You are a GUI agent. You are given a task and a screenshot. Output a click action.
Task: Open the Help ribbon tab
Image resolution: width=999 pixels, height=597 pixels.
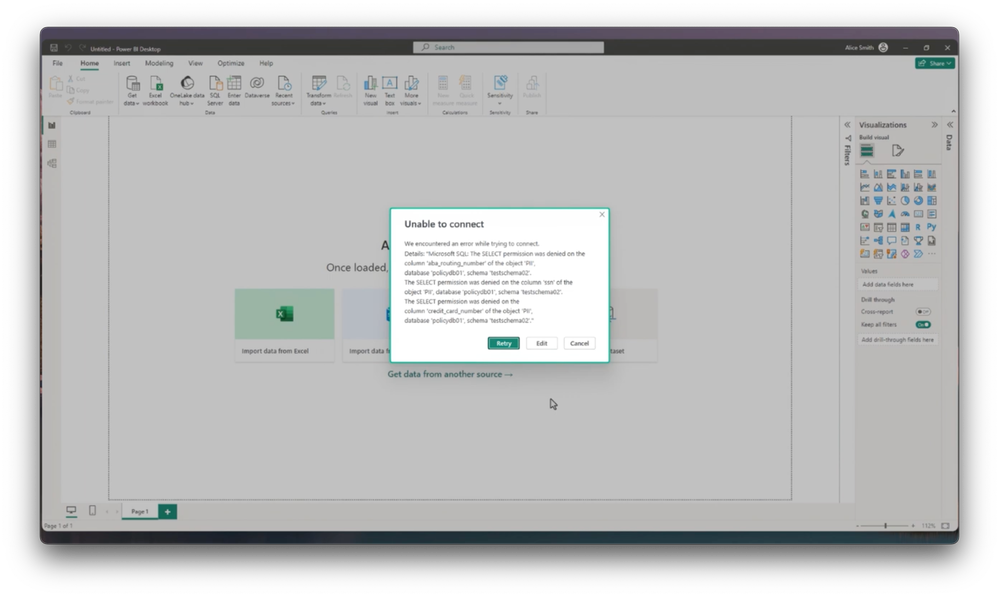coord(266,63)
